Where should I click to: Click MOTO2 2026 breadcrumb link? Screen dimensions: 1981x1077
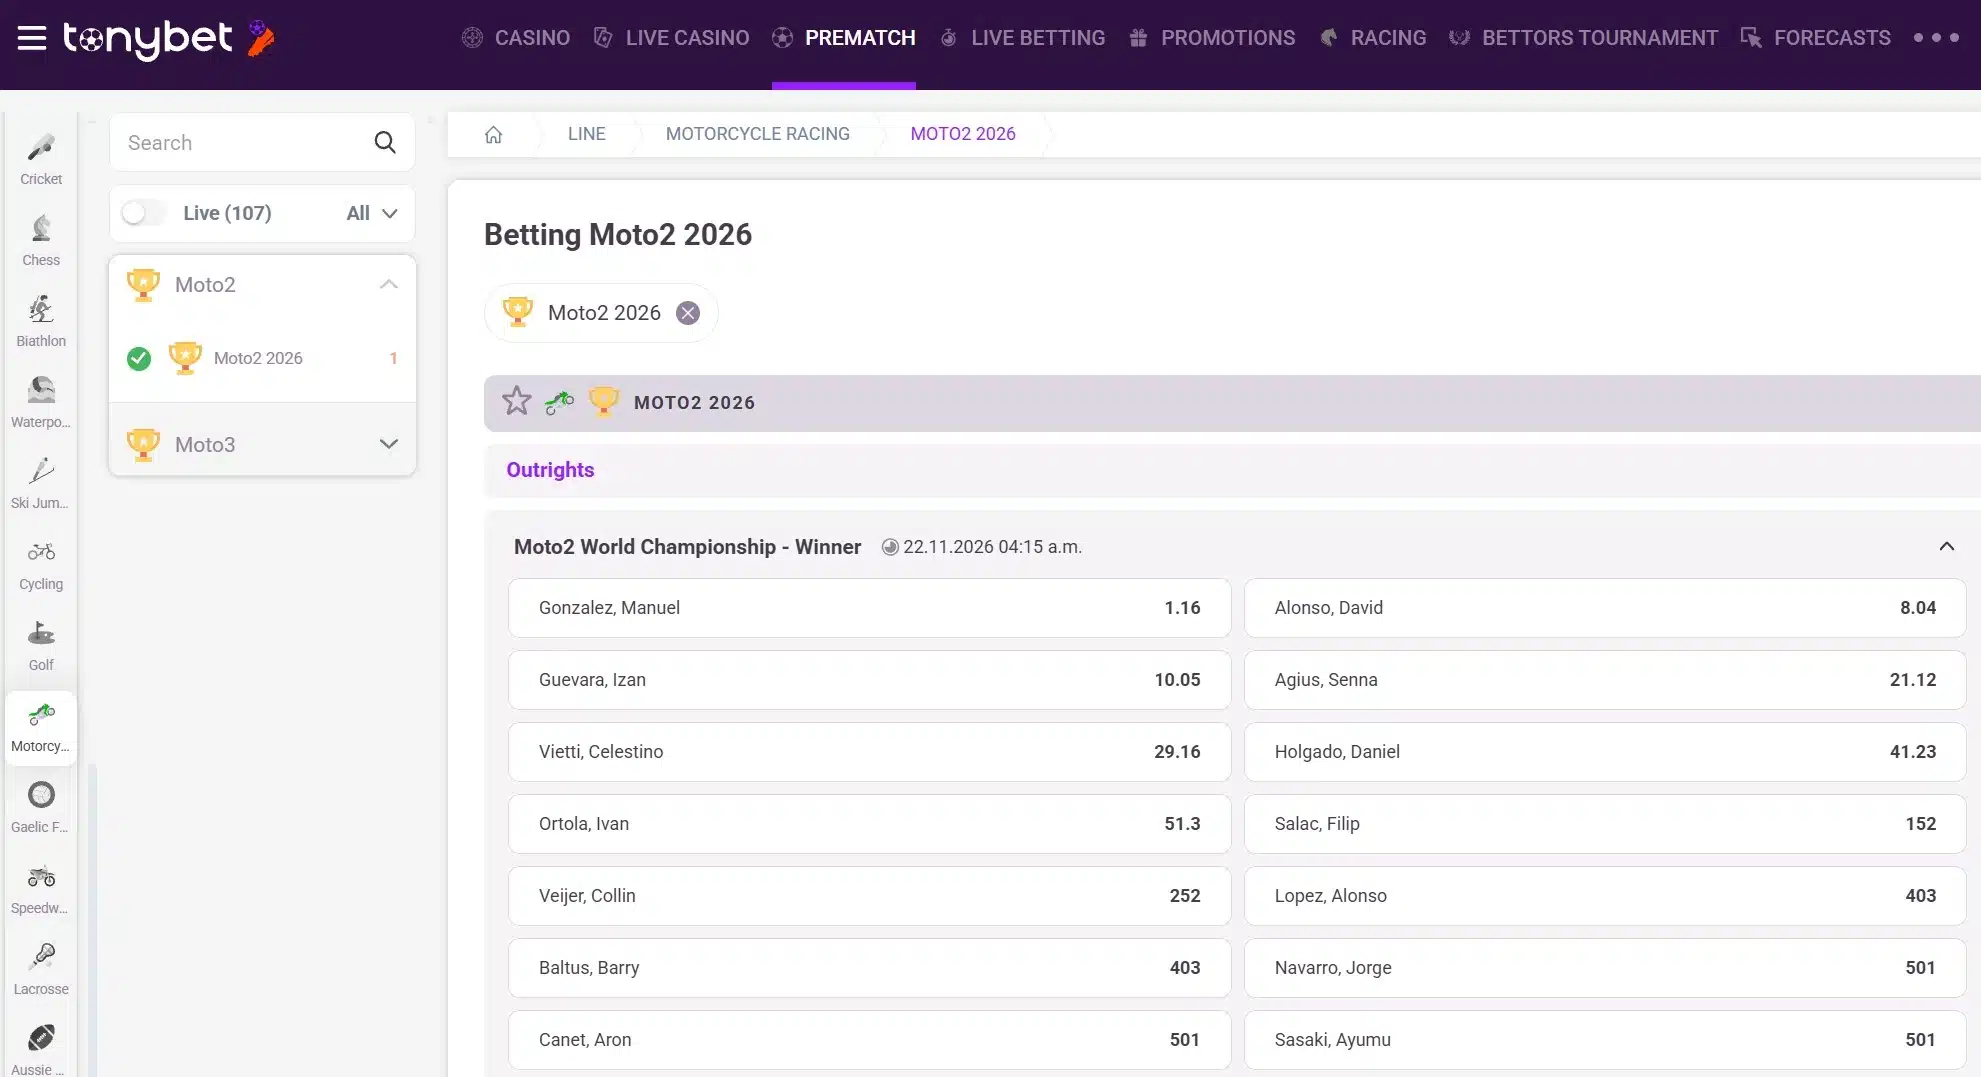[963, 134]
